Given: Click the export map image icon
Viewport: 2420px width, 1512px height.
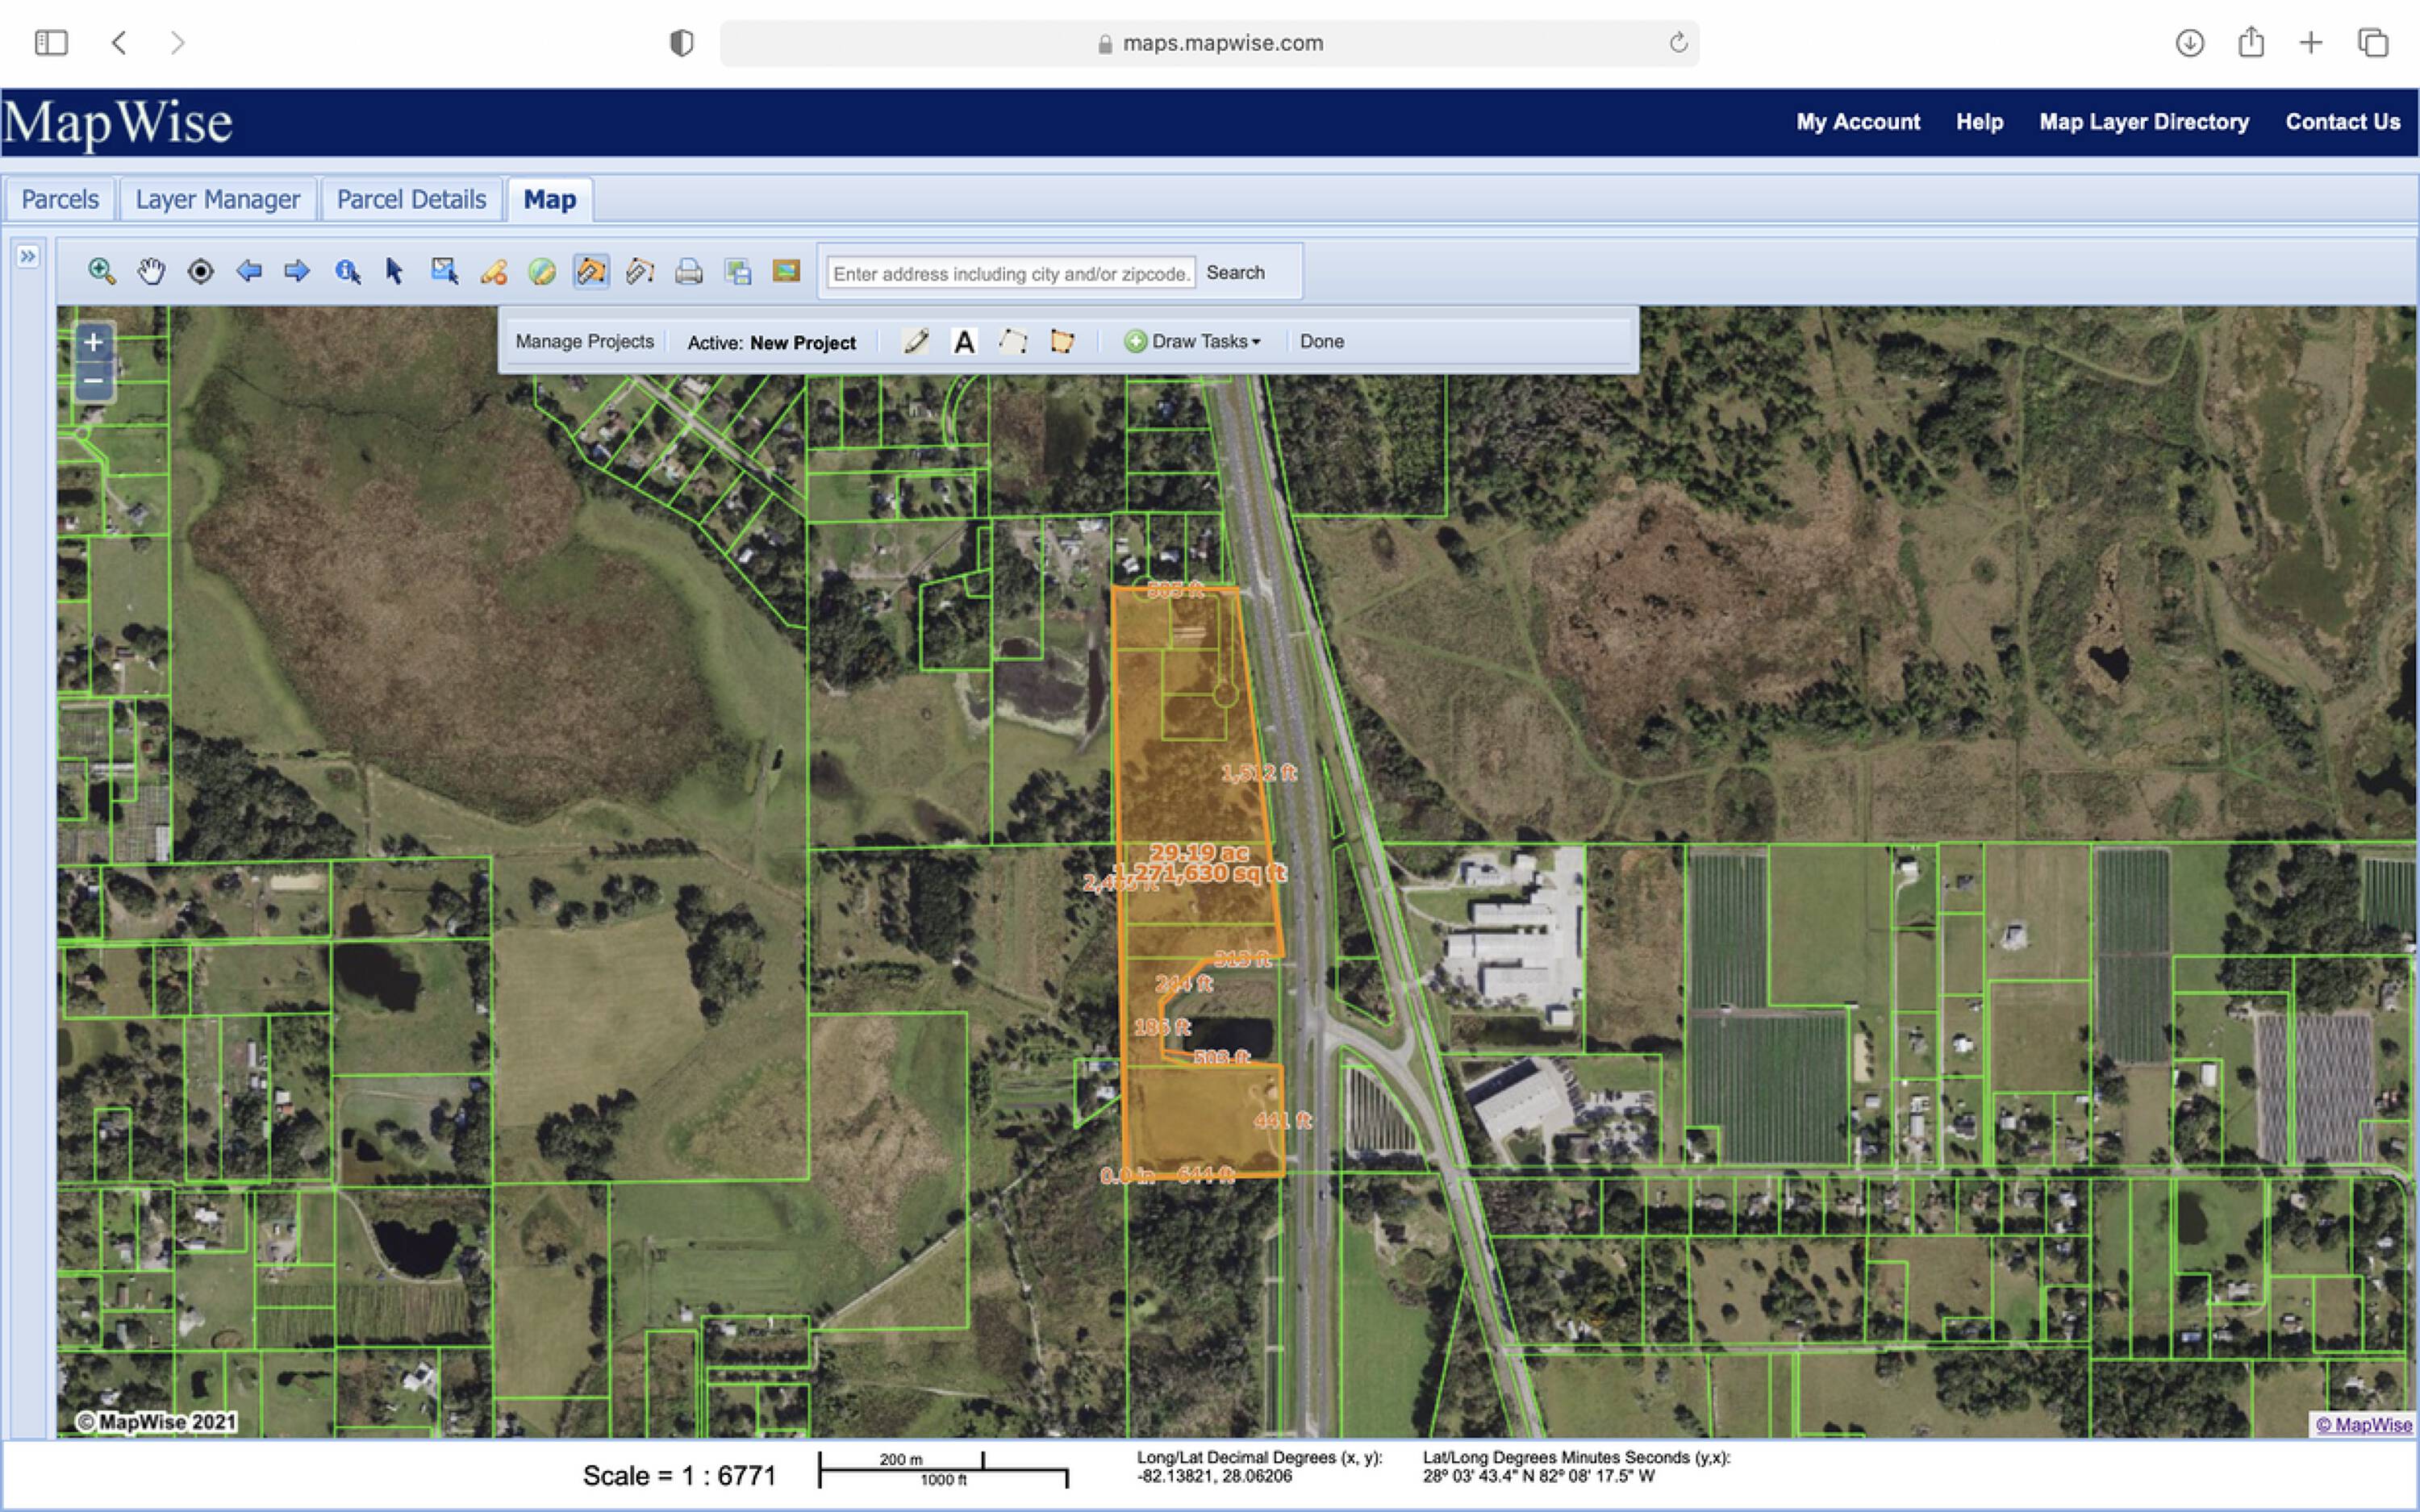Looking at the screenshot, I should [786, 271].
